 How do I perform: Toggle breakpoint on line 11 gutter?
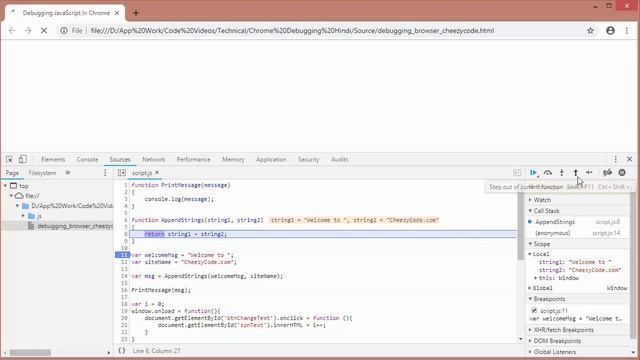point(122,255)
